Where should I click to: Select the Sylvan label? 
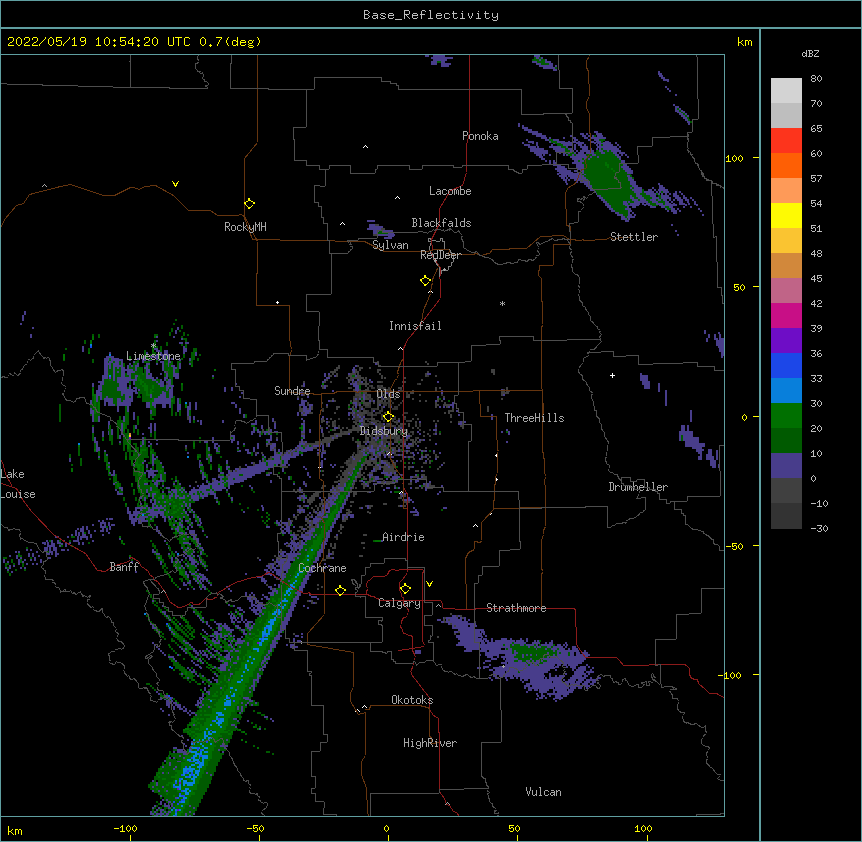click(x=390, y=245)
